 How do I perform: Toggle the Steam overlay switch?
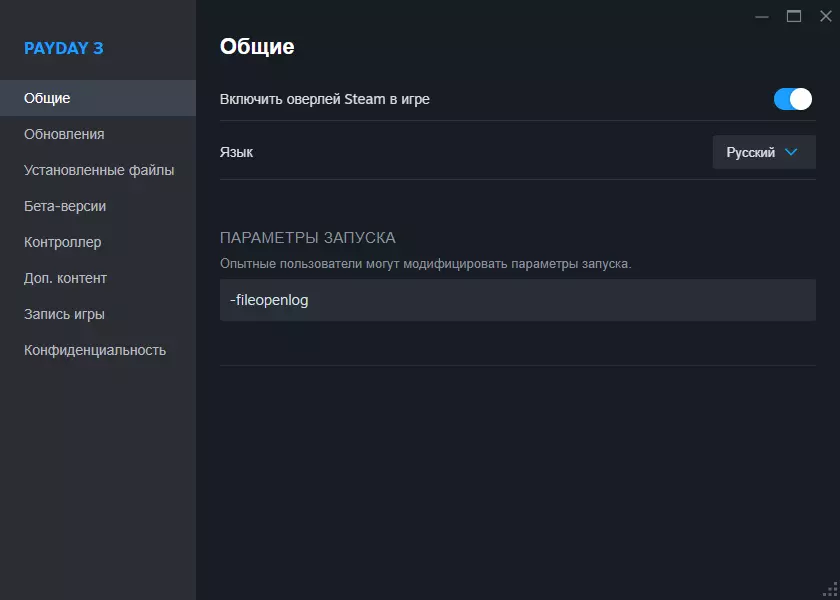[x=792, y=99]
